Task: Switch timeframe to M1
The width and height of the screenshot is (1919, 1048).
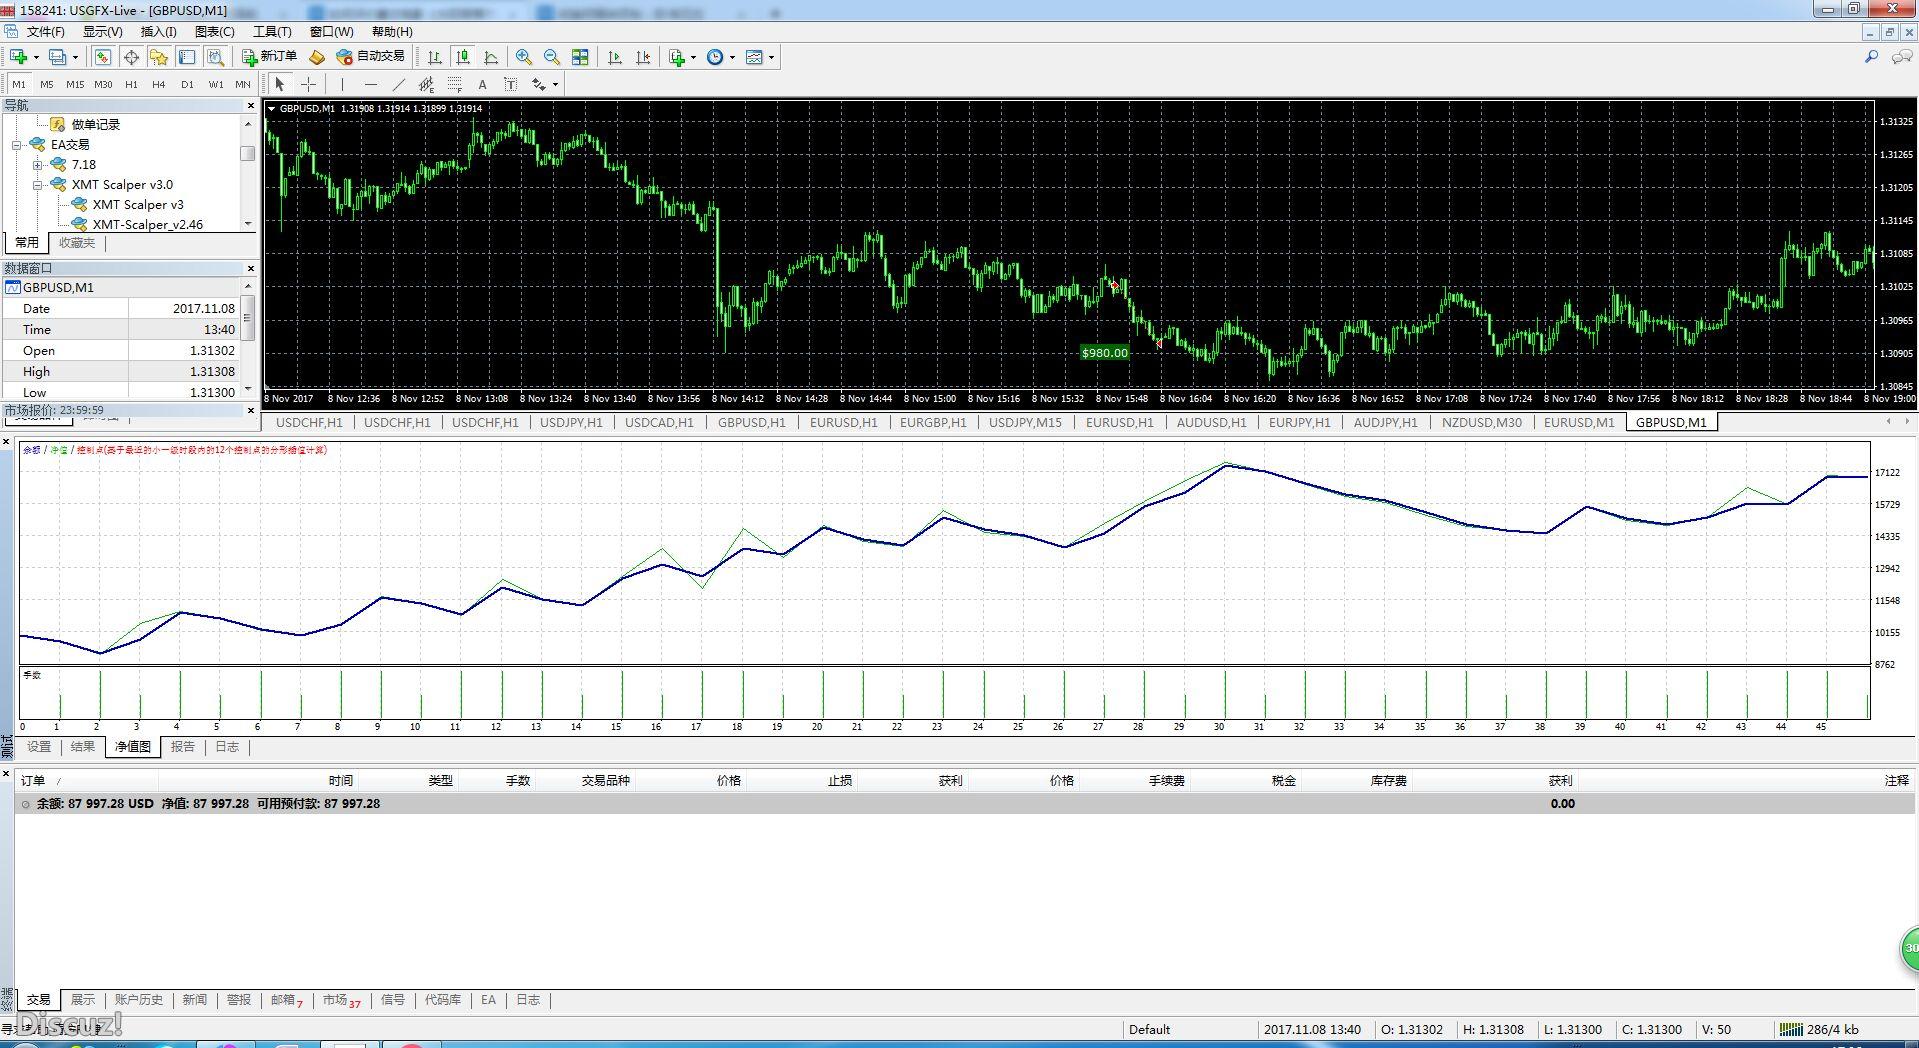Action: click(x=19, y=84)
